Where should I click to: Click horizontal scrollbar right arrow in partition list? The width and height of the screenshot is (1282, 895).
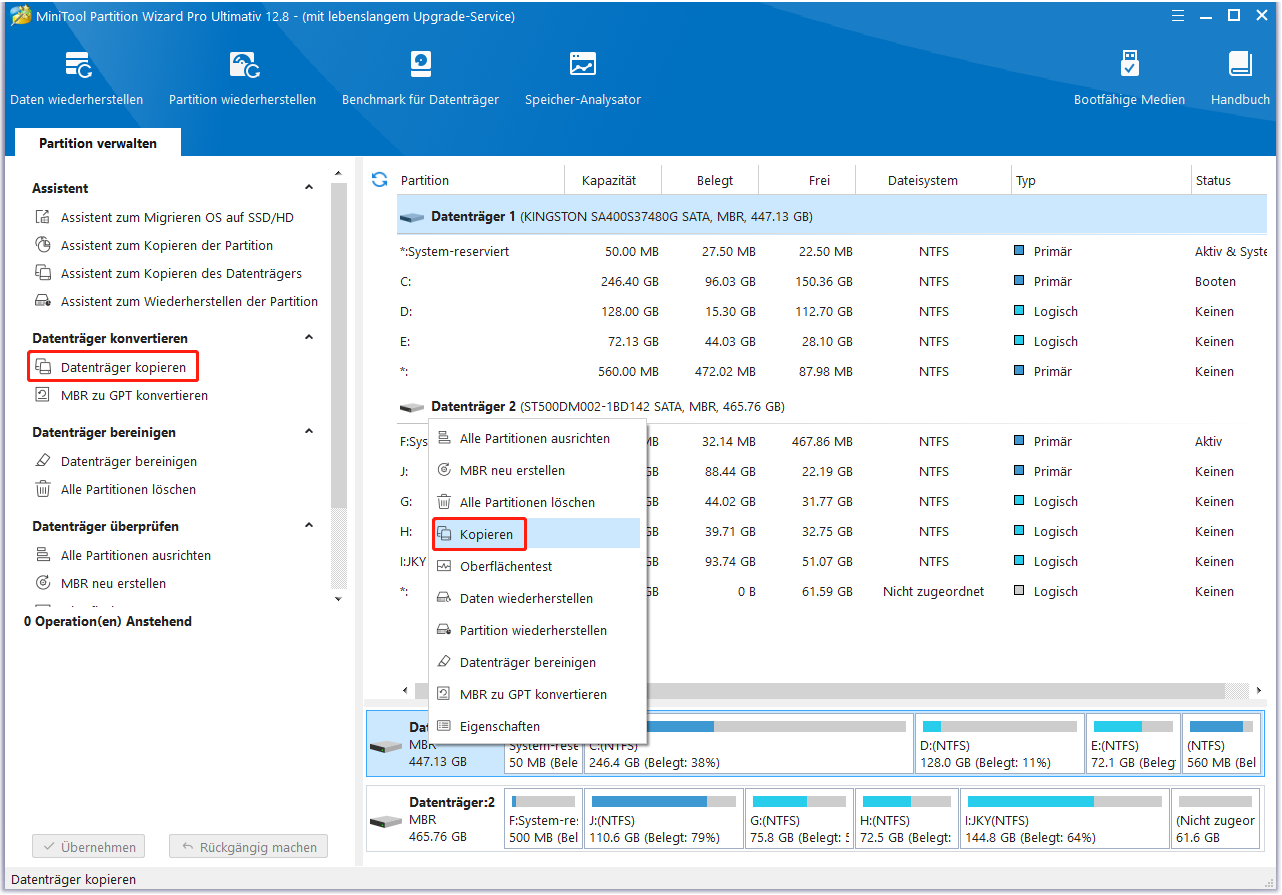(1258, 691)
